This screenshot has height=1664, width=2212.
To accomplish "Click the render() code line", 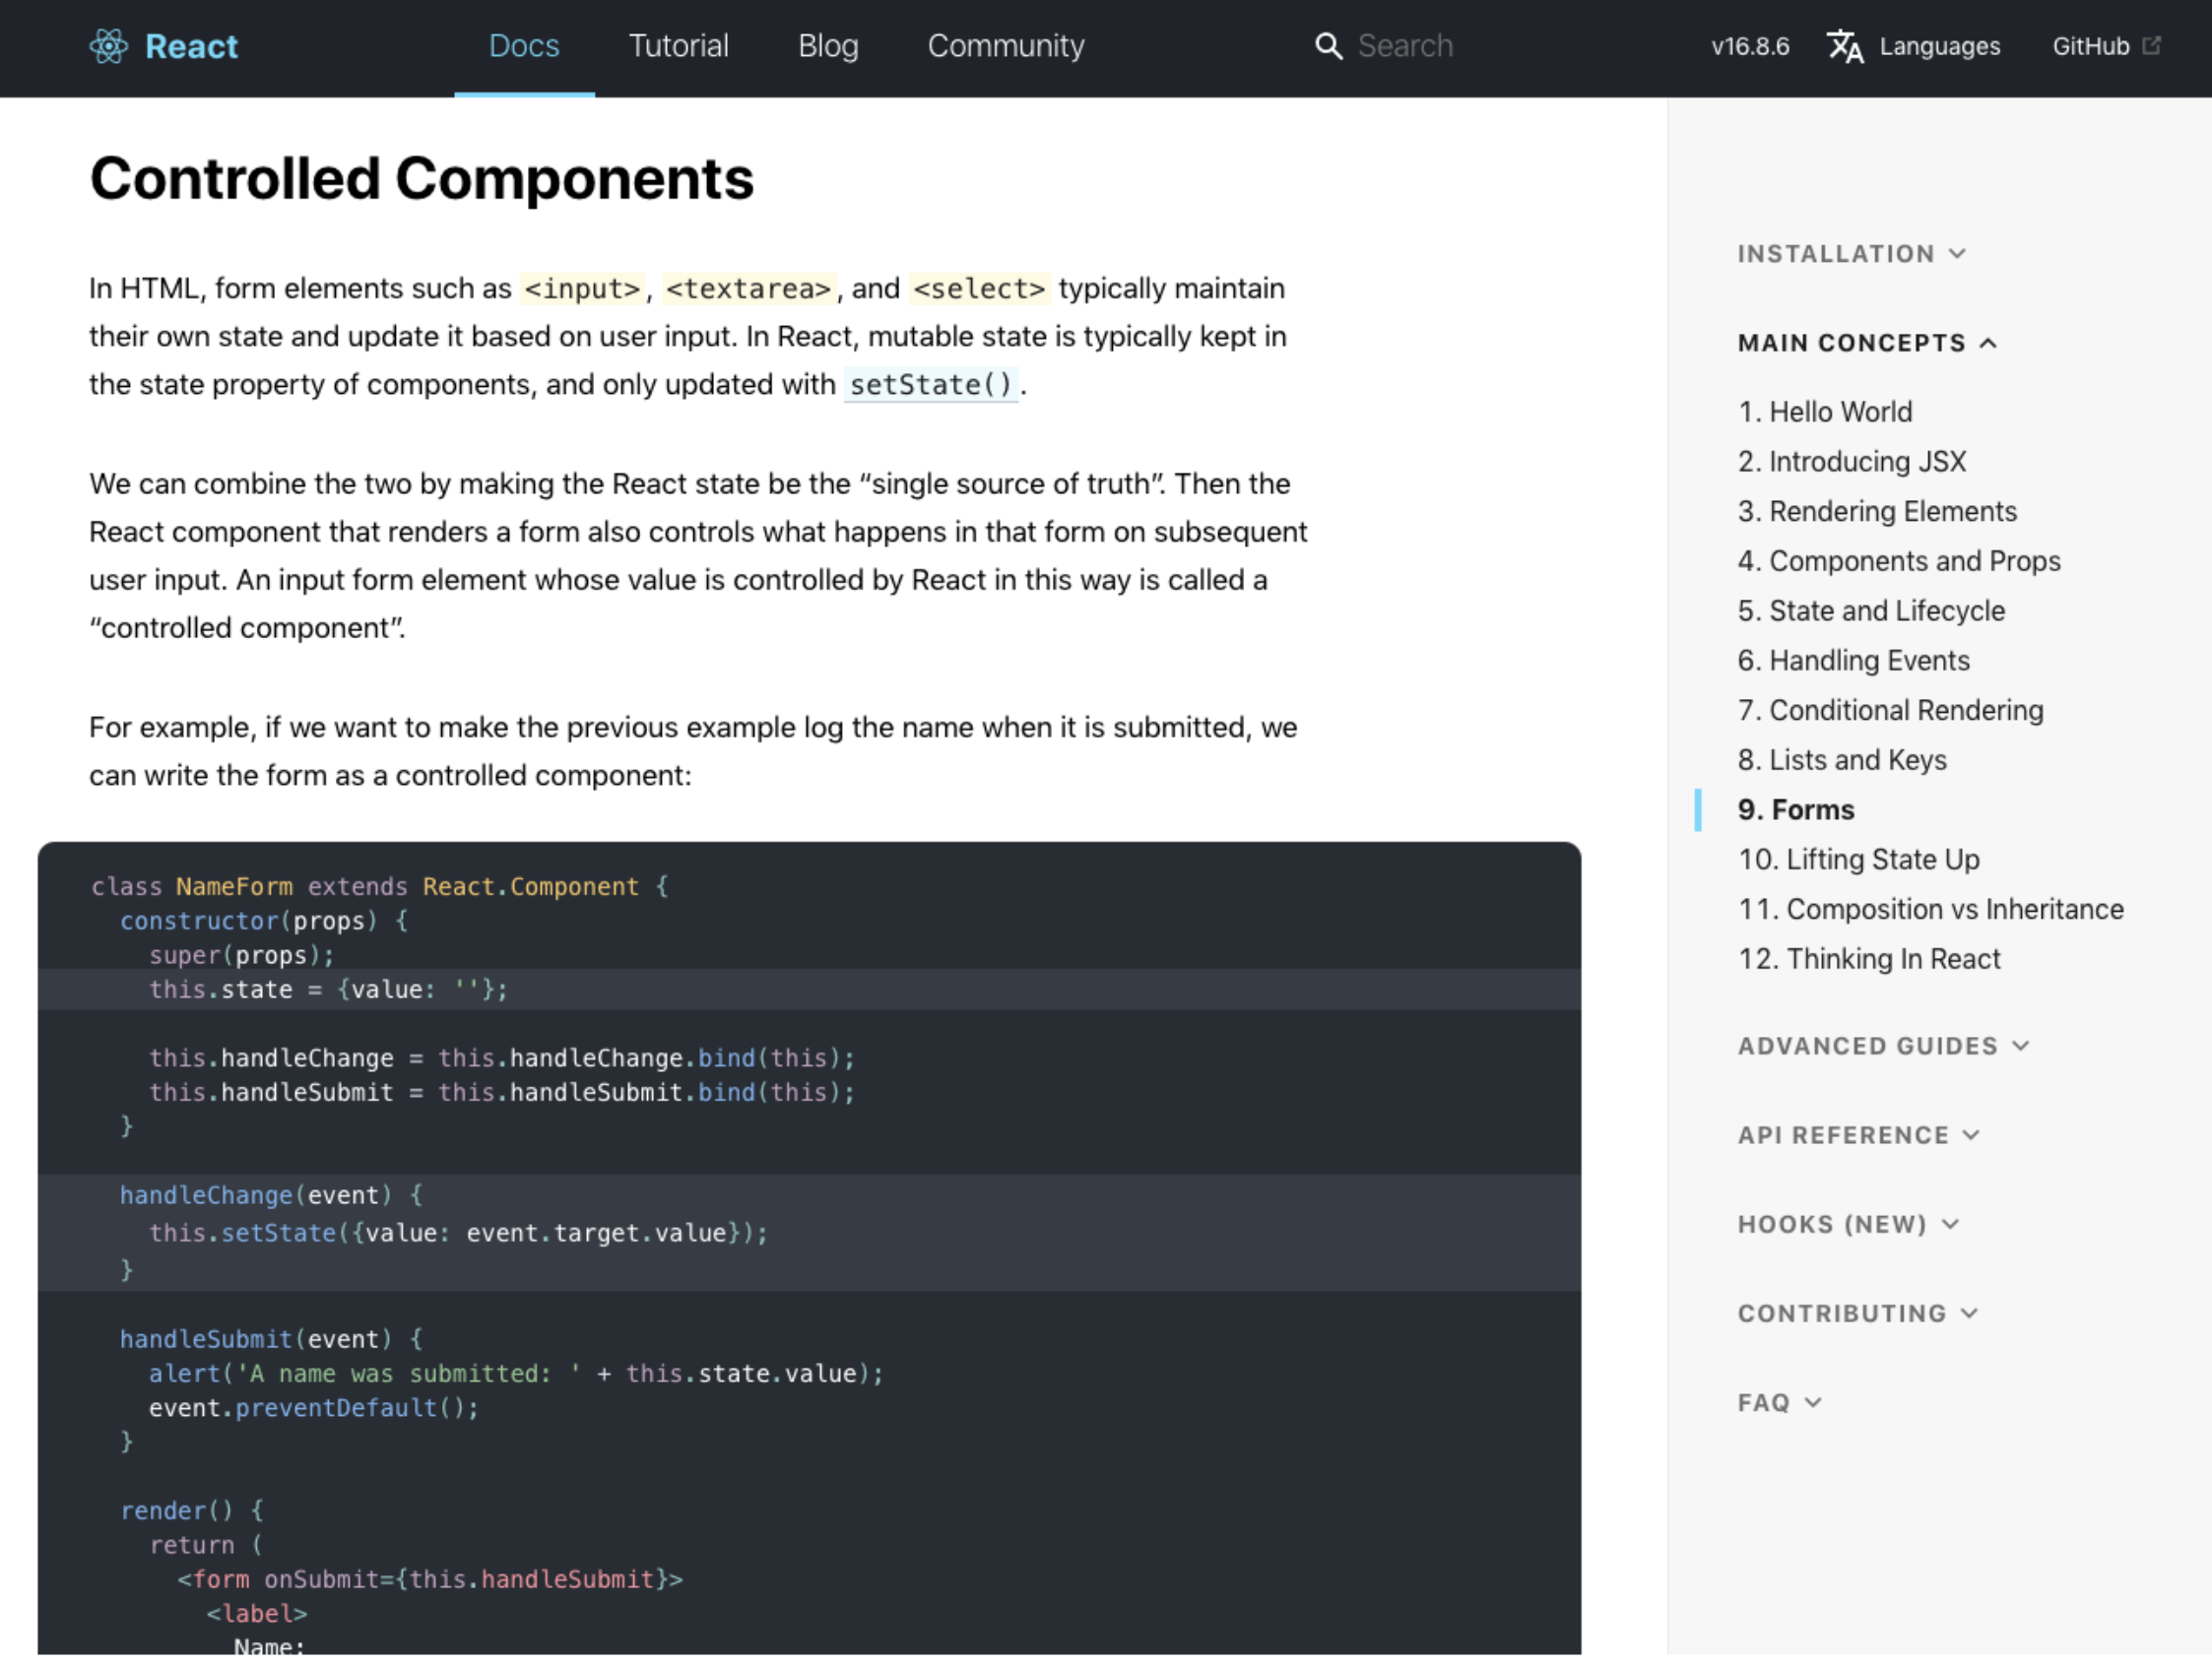I will (x=192, y=1511).
